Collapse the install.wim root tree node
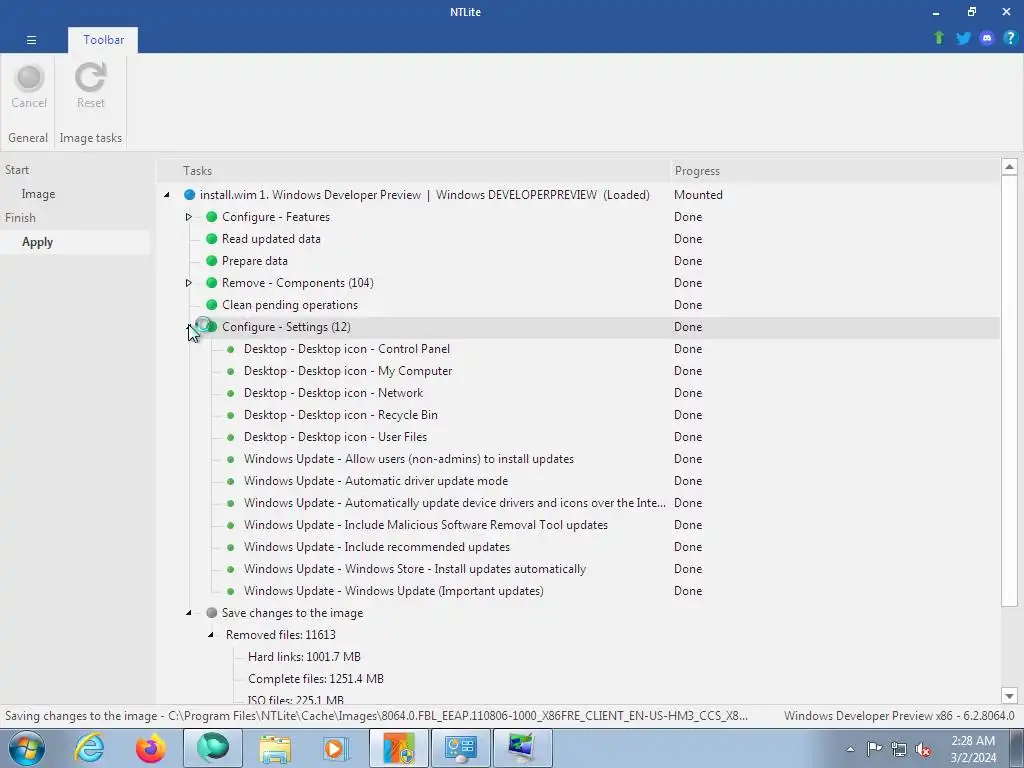The image size is (1024, 768). tap(167, 195)
